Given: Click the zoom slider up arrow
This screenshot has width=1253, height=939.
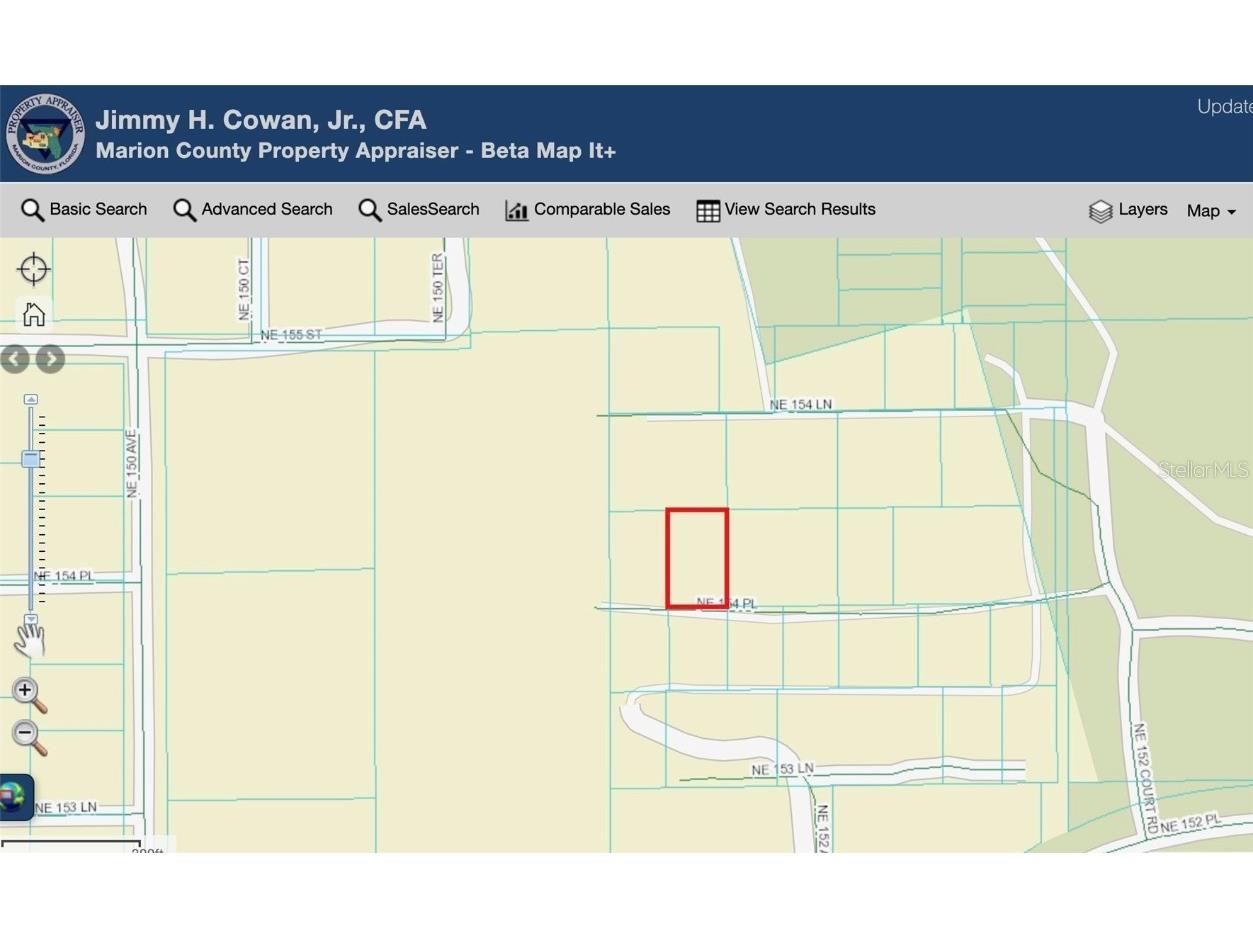Looking at the screenshot, I should tap(30, 397).
